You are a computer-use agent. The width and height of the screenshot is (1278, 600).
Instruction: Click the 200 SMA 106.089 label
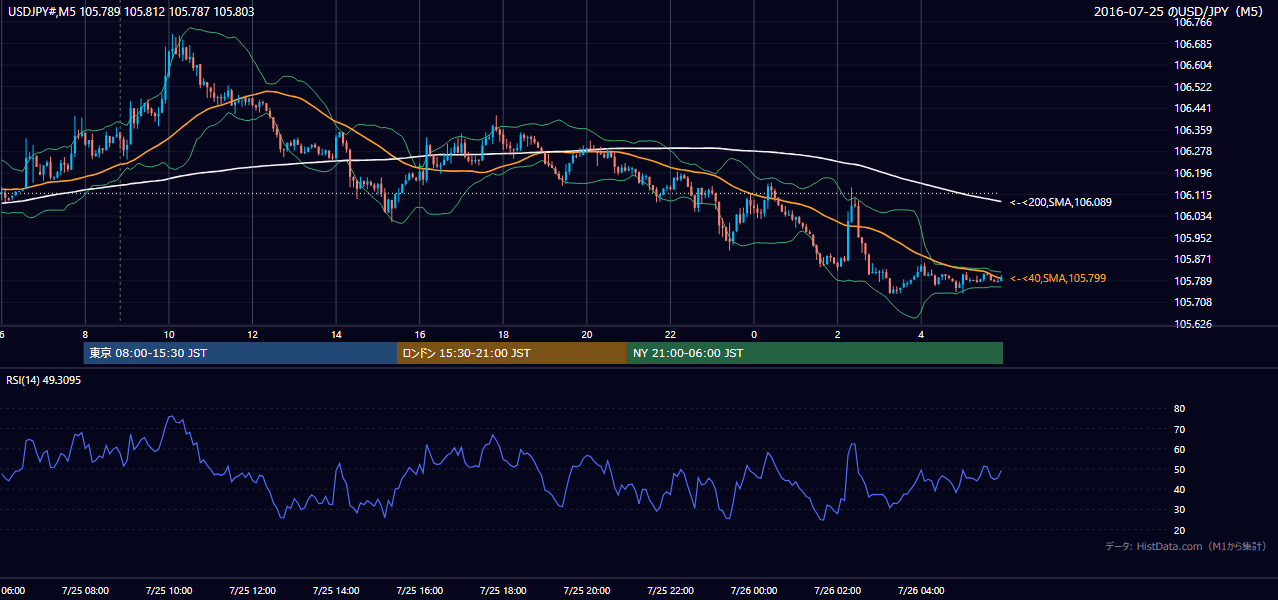(1061, 202)
